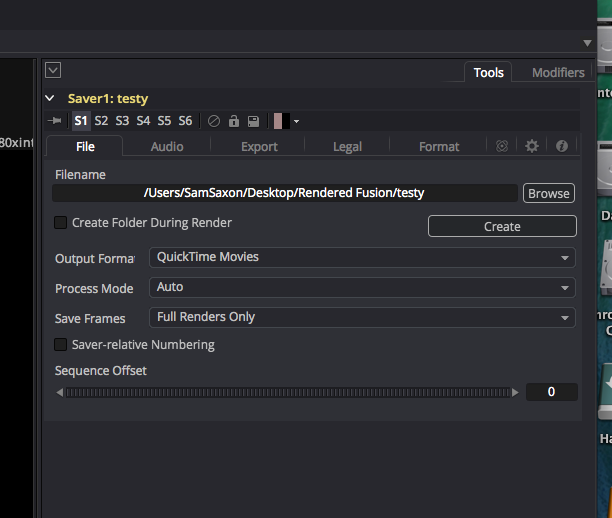Click Sequence Offset left decrement arrow

(60, 392)
